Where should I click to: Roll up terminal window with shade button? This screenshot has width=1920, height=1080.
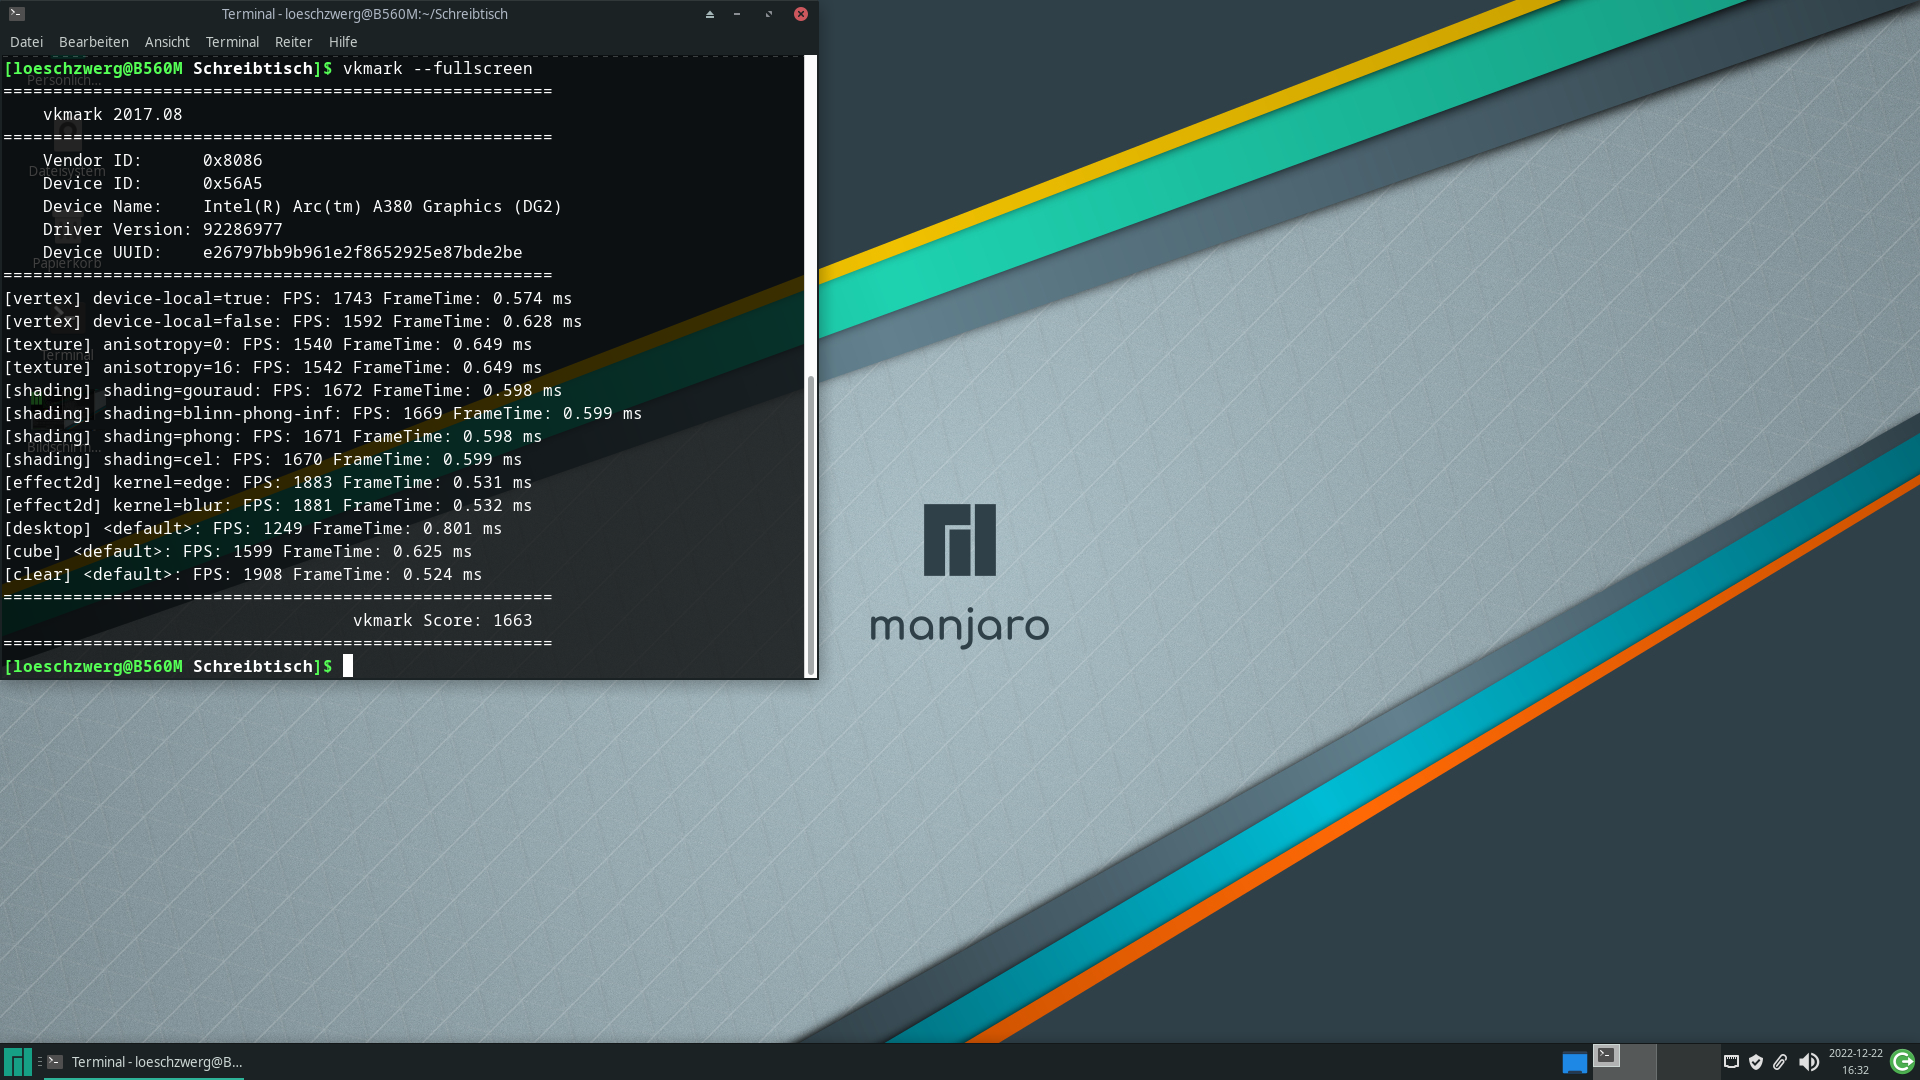(710, 14)
